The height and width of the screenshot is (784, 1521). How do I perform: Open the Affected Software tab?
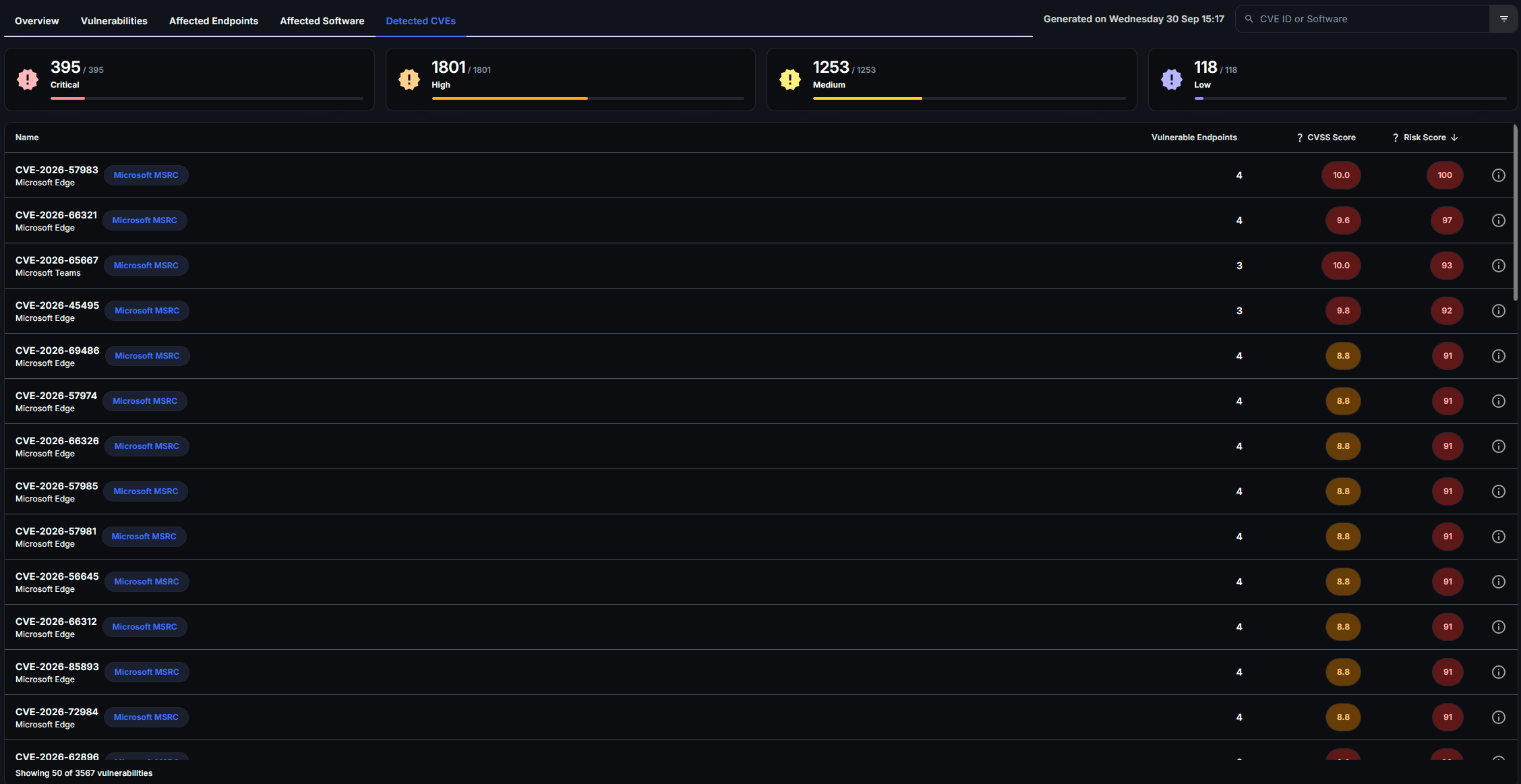pos(322,20)
